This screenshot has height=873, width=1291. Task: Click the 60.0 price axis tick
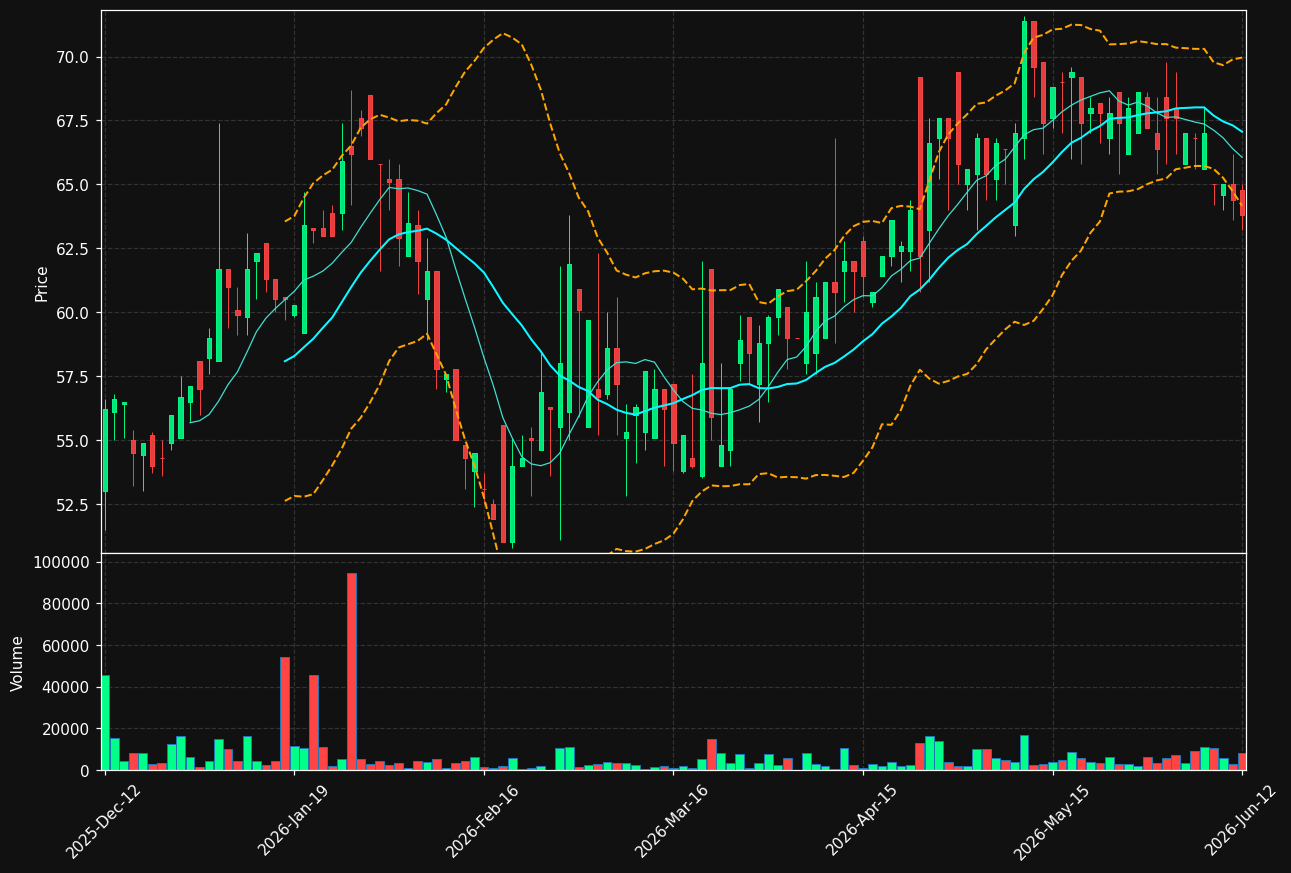(74, 313)
